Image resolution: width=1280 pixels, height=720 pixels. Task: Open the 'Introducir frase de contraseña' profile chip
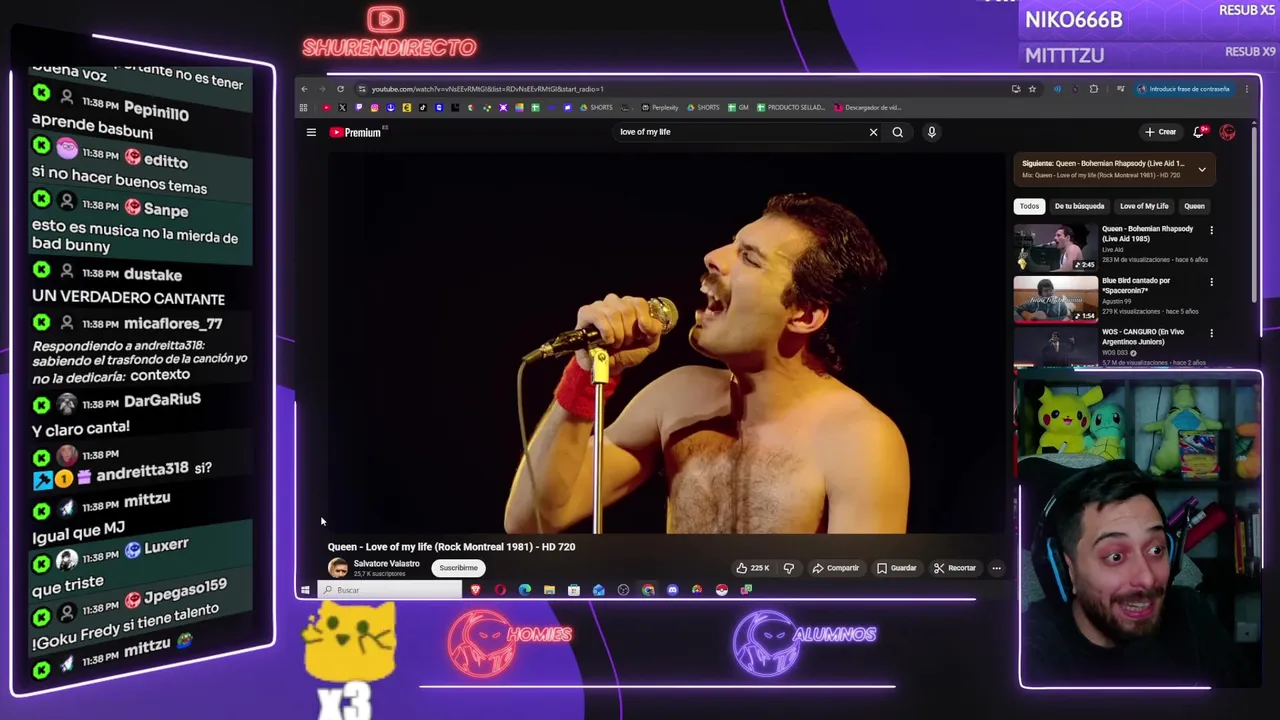[x=1183, y=89]
